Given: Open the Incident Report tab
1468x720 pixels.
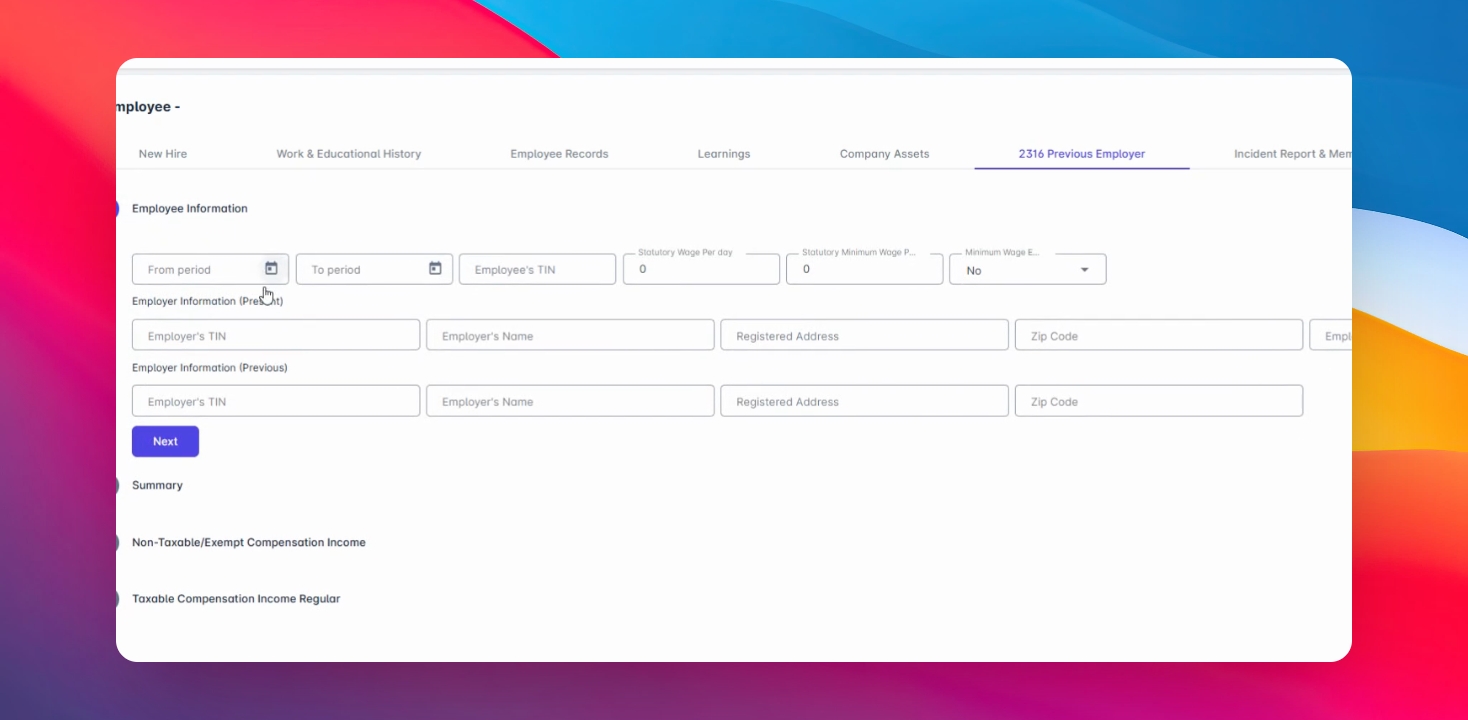Looking at the screenshot, I should point(1292,154).
